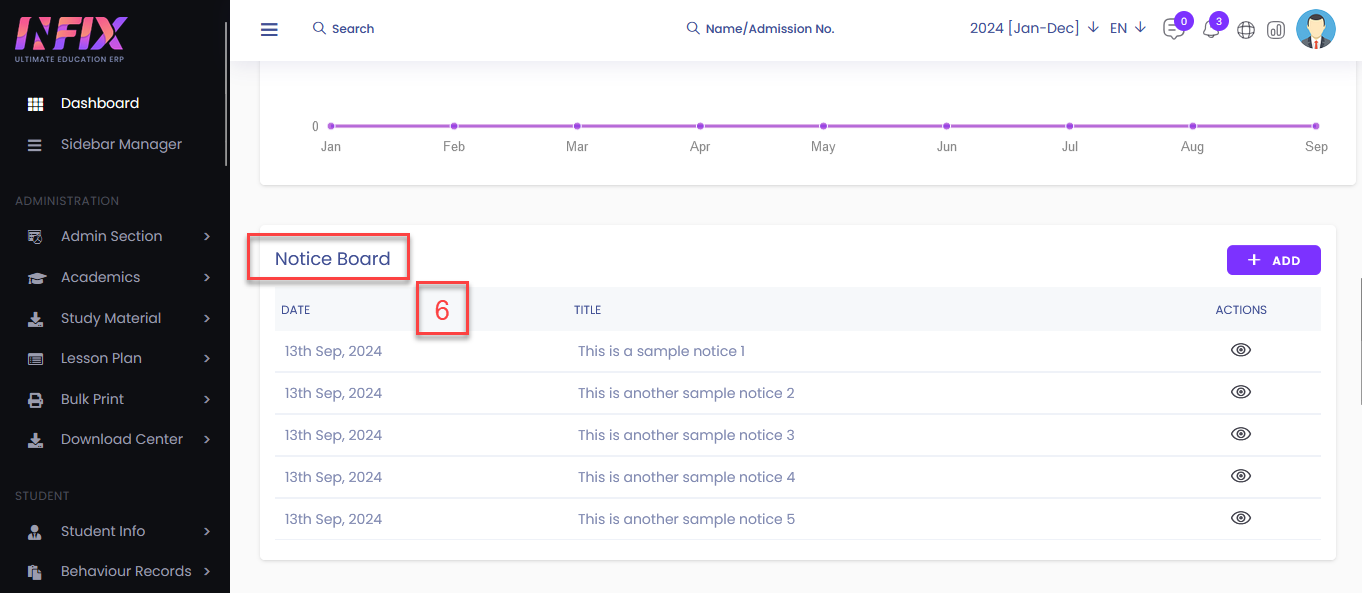Click the Sidebar Manager list icon

[35, 145]
